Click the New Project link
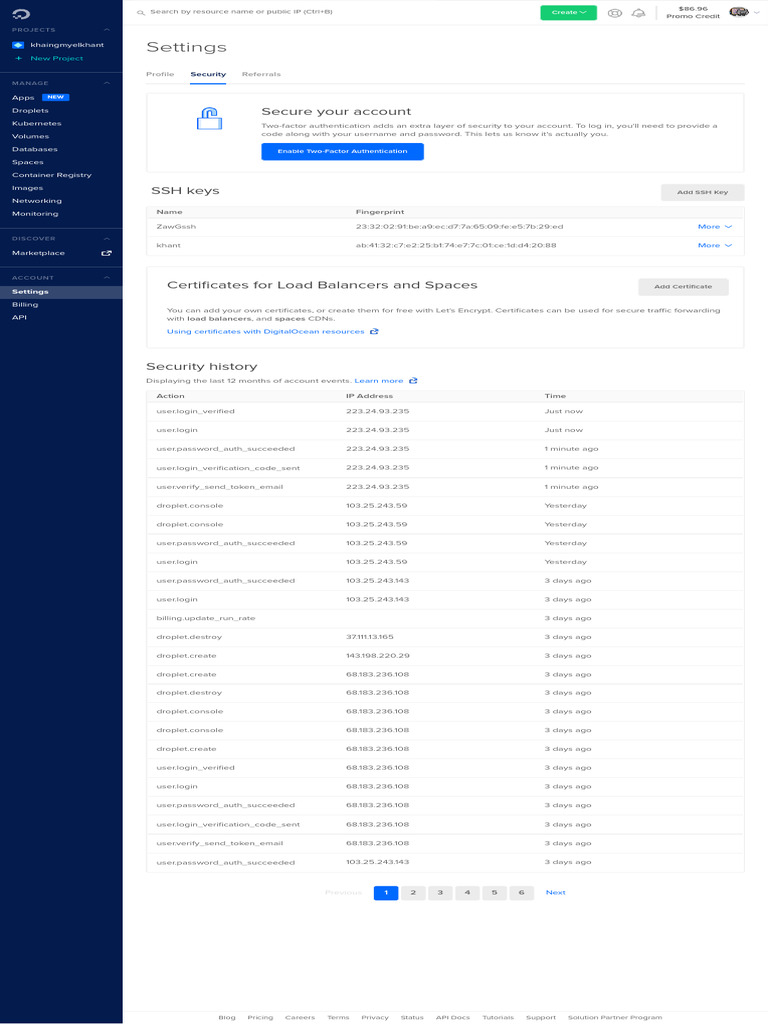This screenshot has width=768, height=1024. pos(57,58)
